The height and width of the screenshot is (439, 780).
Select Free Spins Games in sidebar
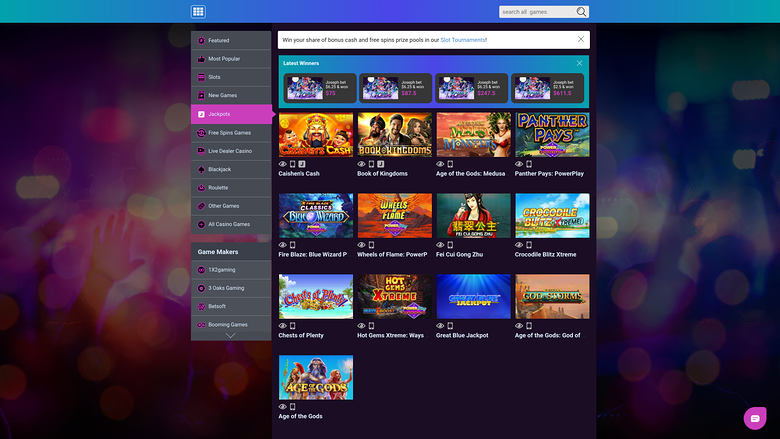point(231,133)
